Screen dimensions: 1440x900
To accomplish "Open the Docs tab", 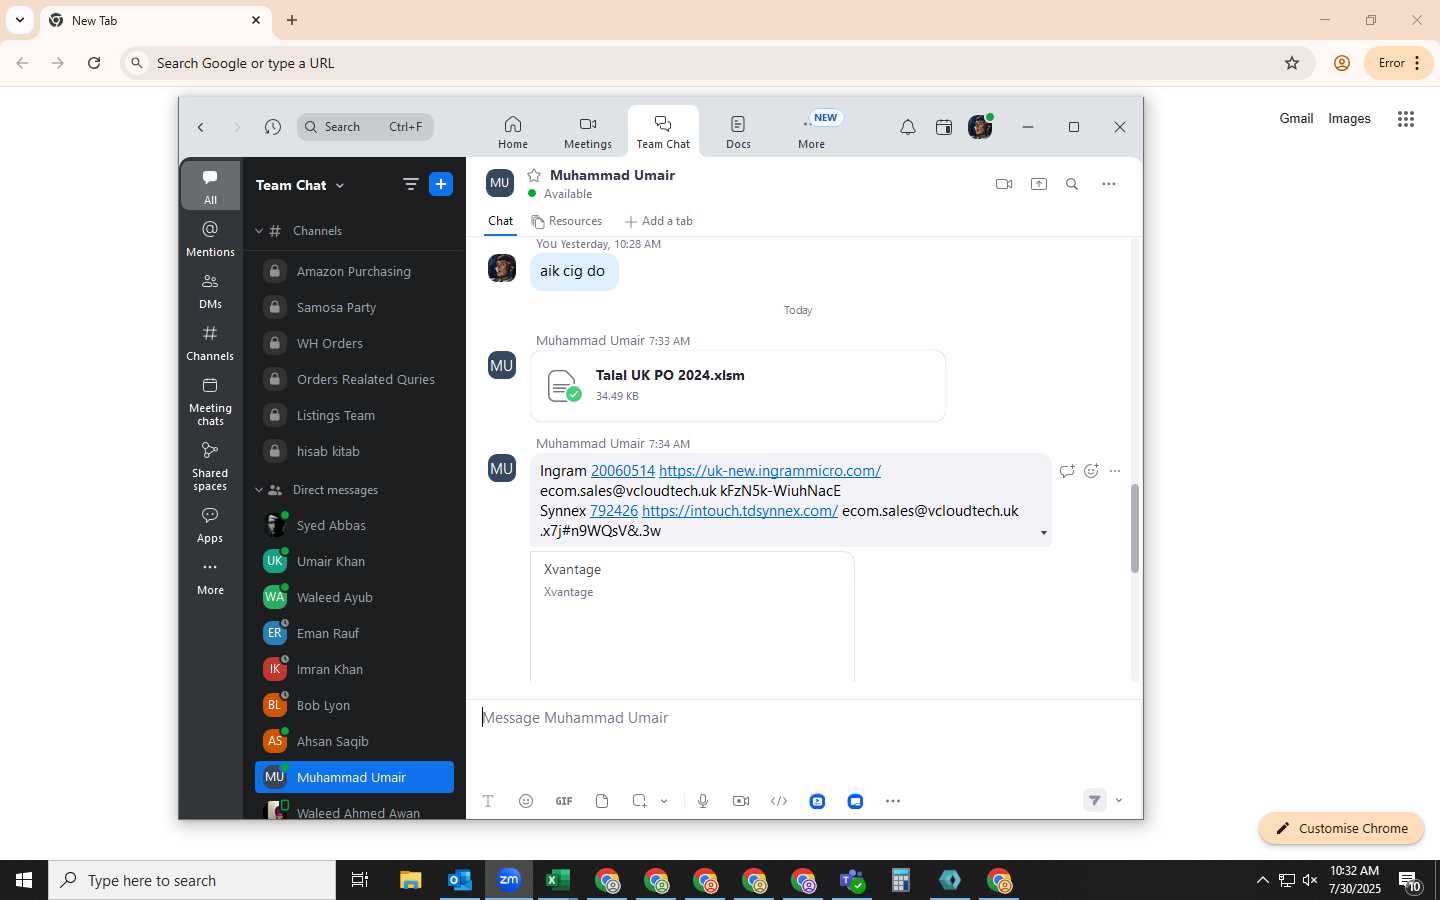I will tap(738, 132).
